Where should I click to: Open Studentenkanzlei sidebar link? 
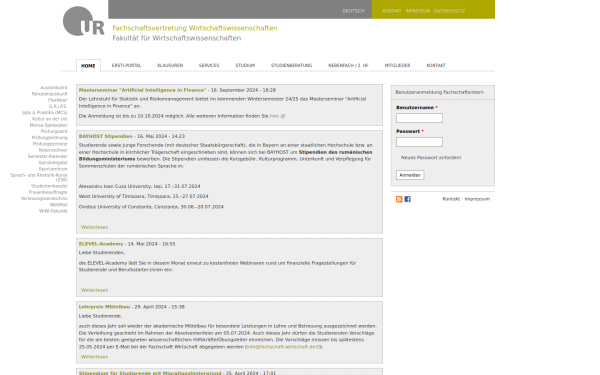49,186
